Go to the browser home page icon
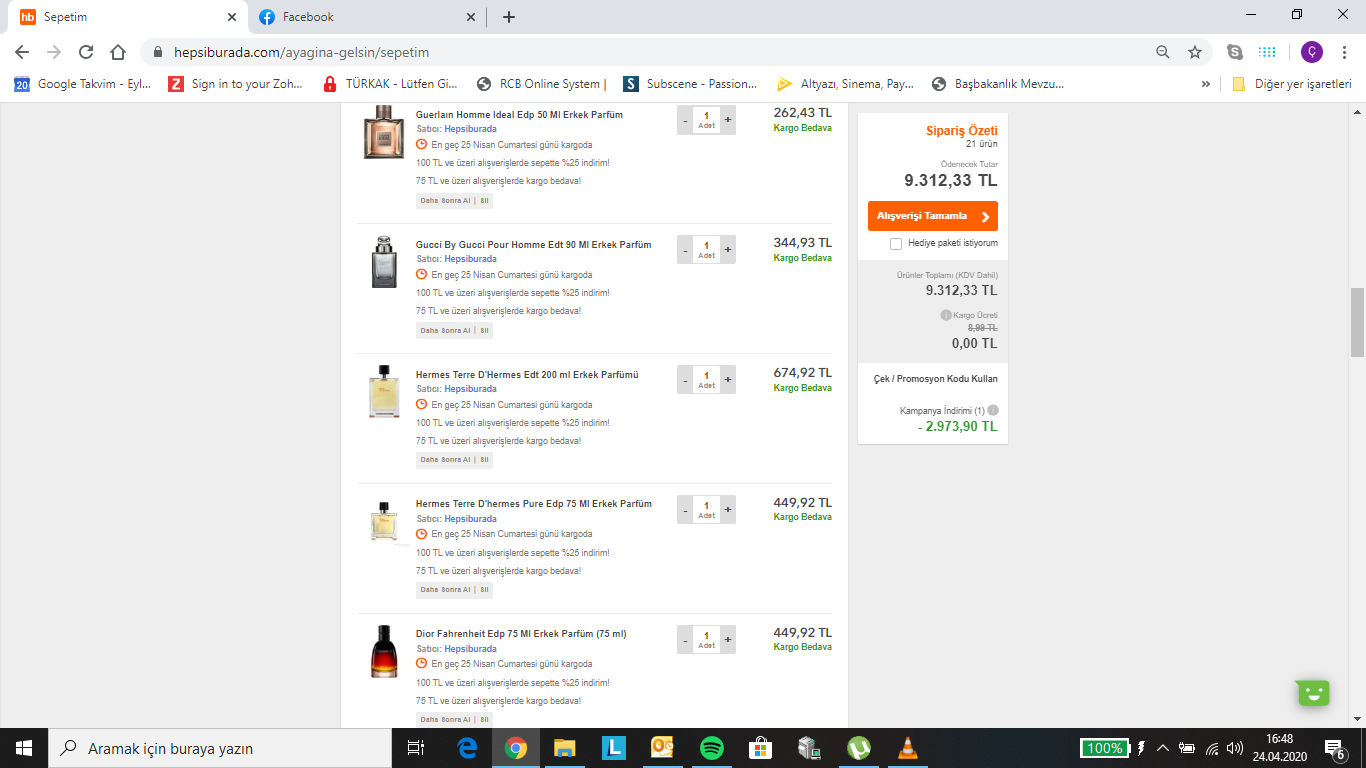This screenshot has height=768, width=1366. point(118,52)
